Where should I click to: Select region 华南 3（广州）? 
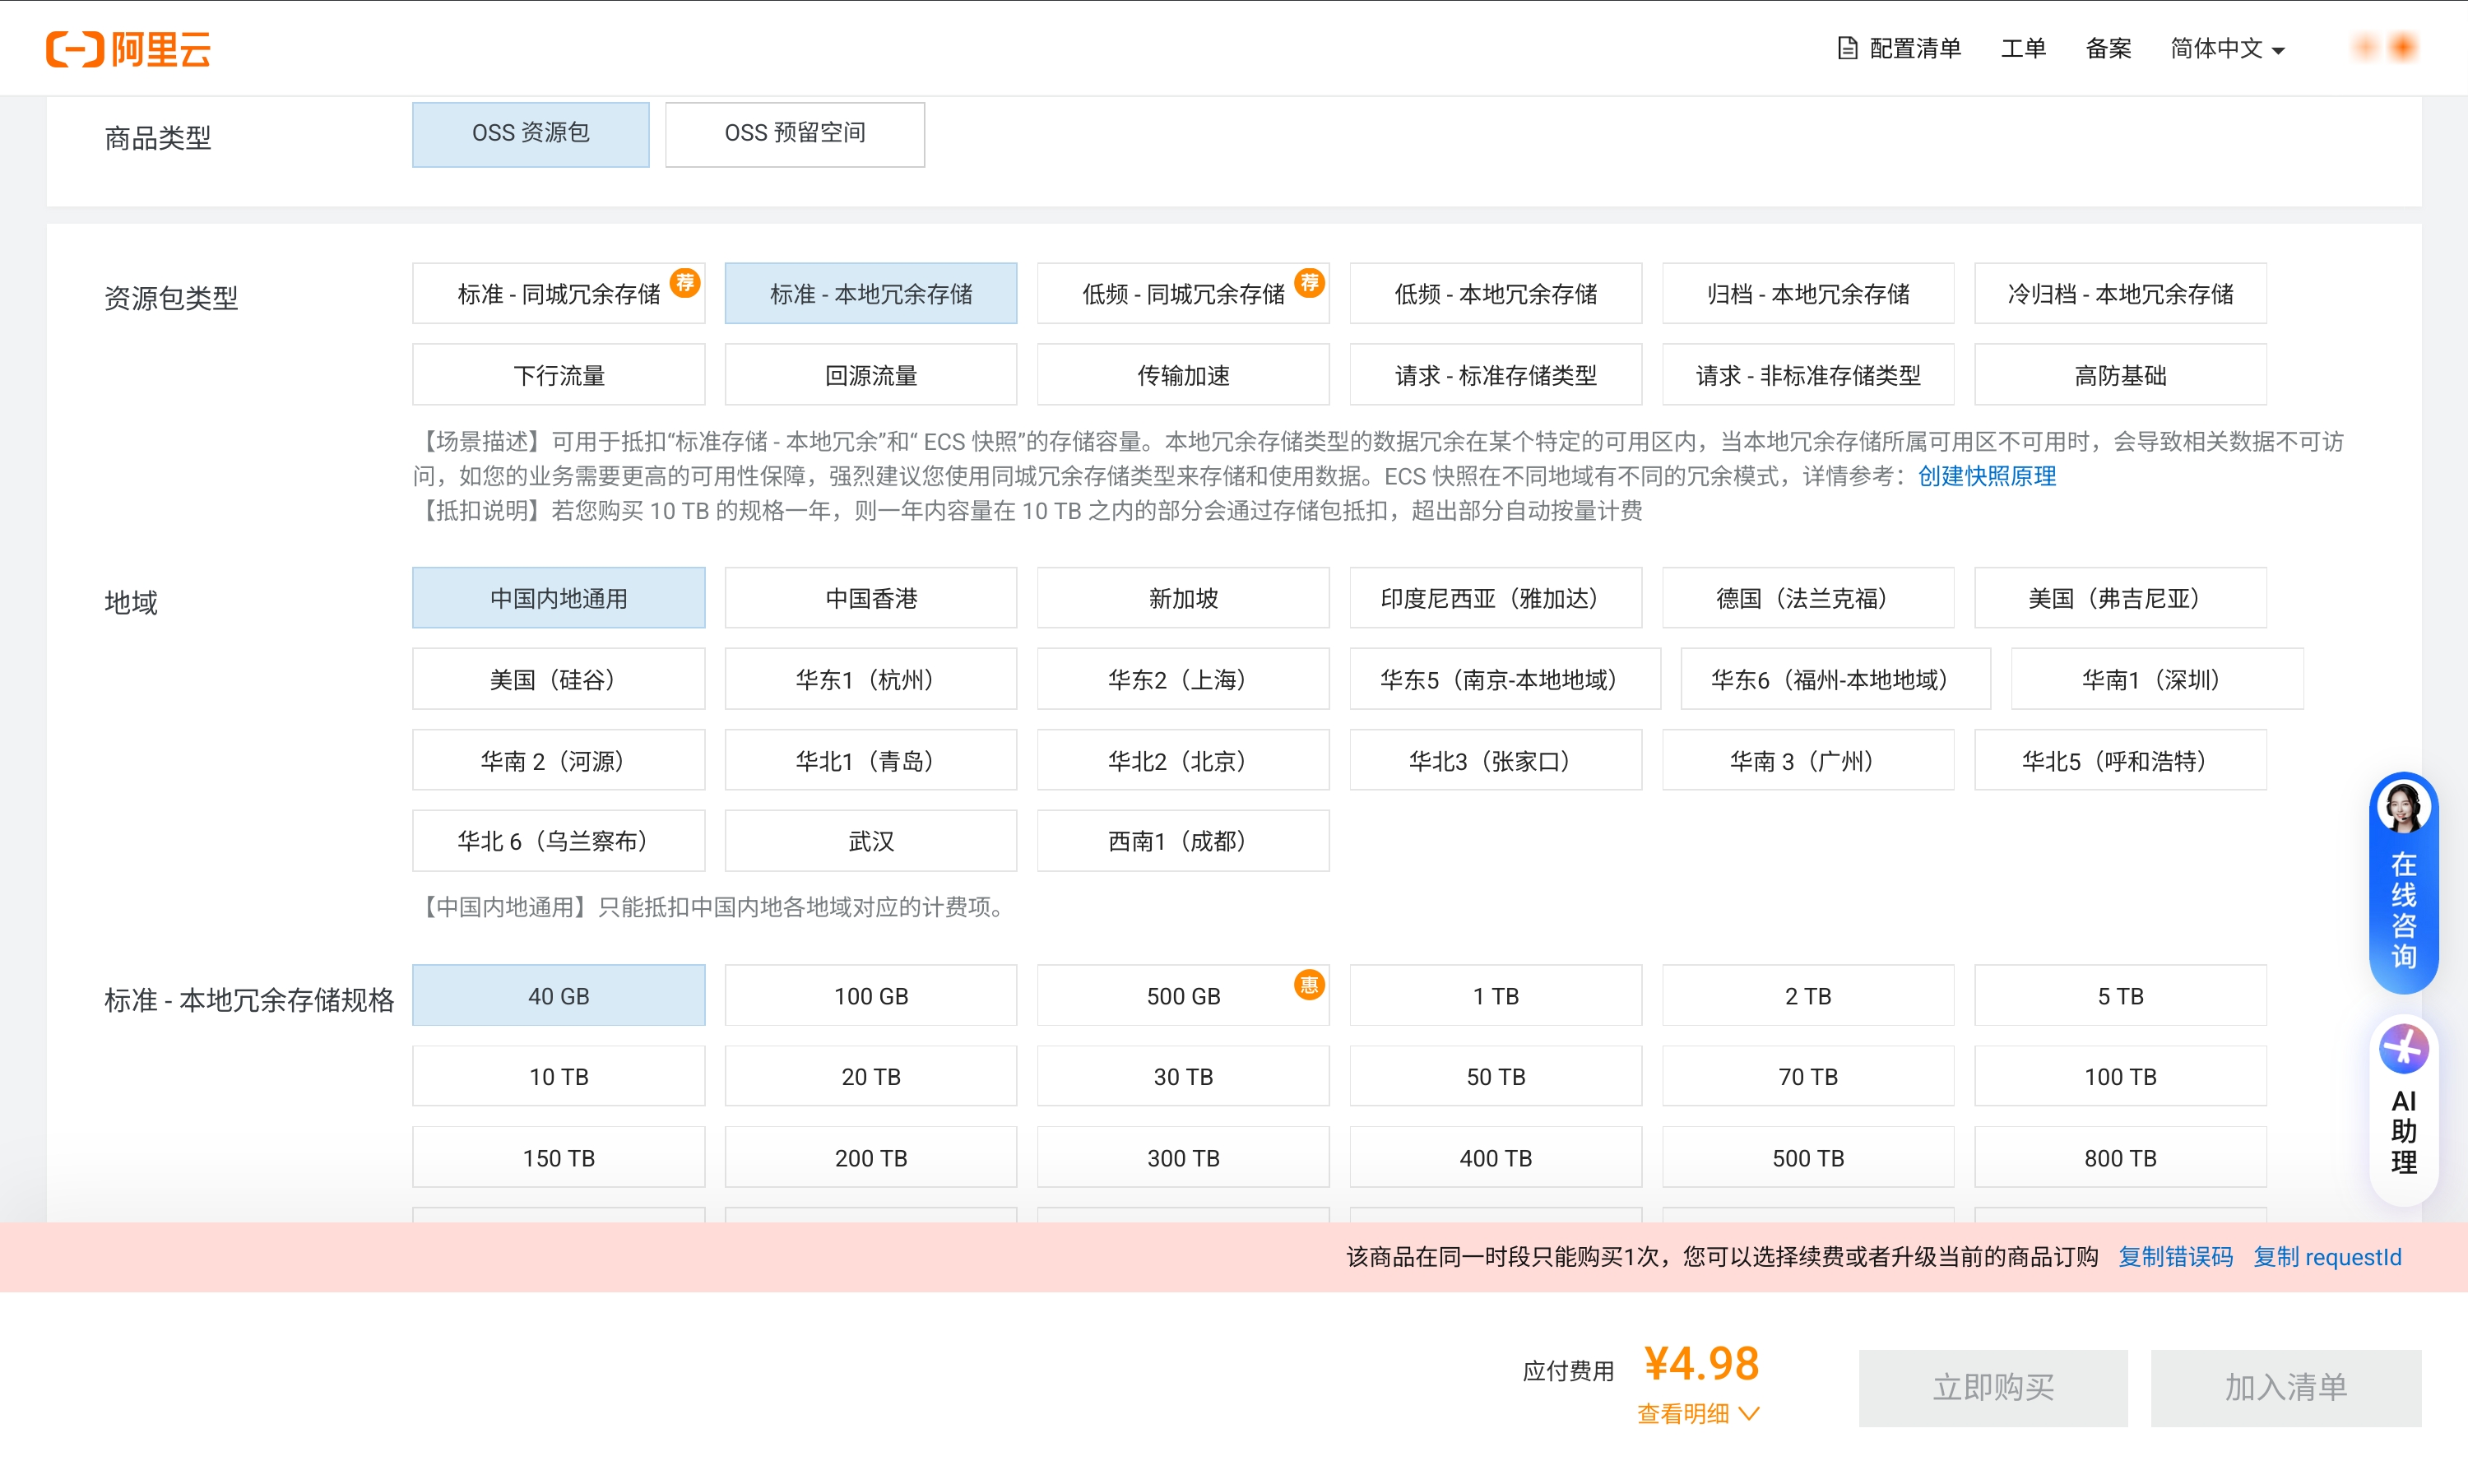[x=1808, y=760]
